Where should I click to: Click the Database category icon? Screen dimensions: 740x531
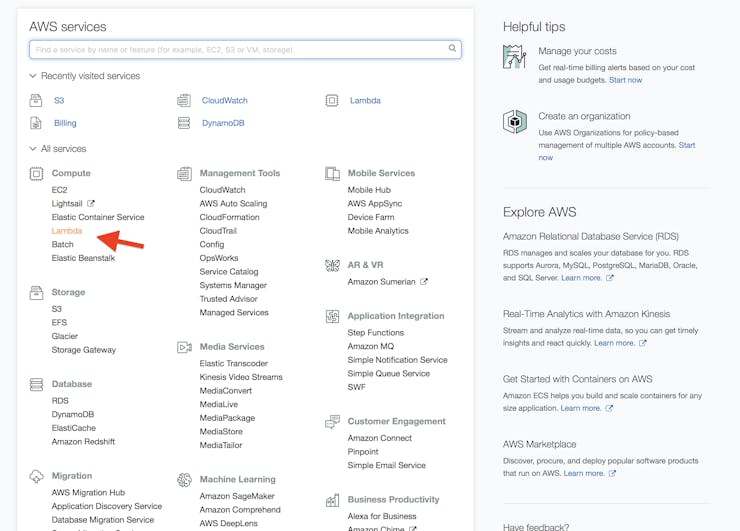tap(36, 384)
